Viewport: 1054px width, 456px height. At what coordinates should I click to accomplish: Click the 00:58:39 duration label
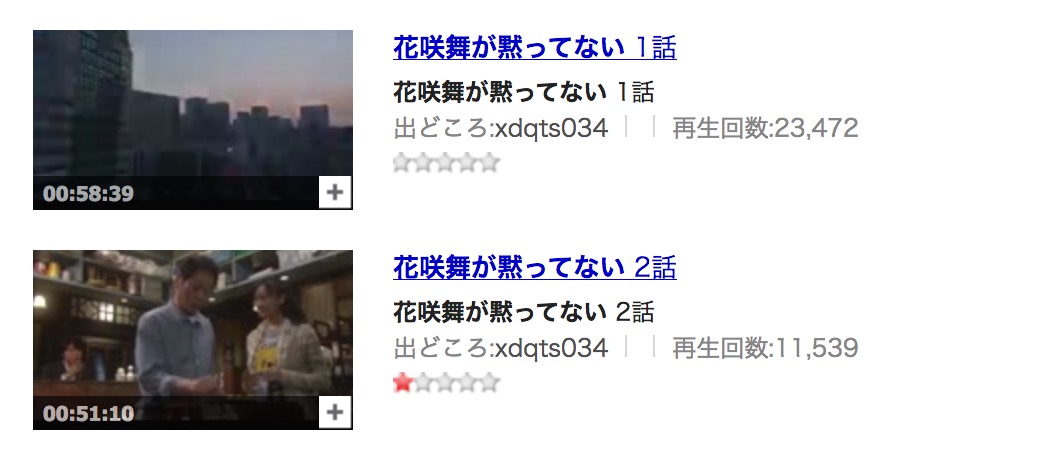click(88, 194)
